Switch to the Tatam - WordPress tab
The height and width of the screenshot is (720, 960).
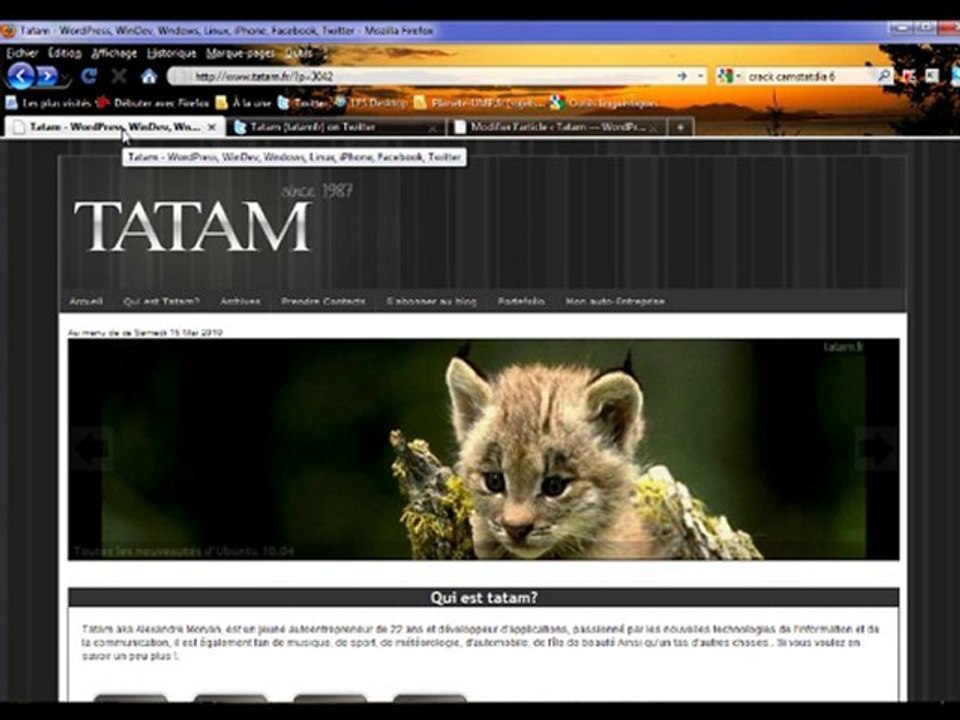(x=114, y=127)
